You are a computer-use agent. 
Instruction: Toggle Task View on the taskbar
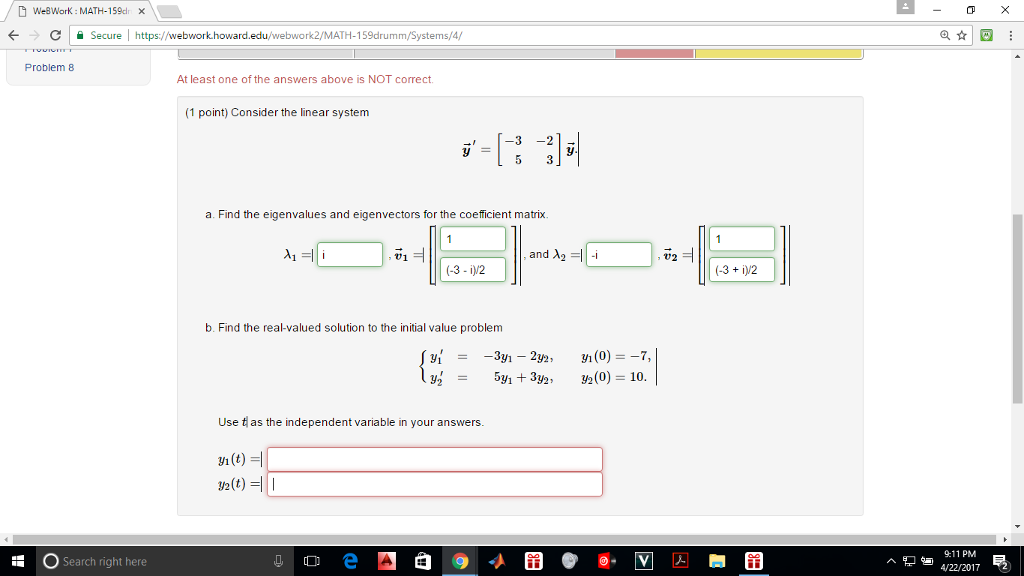tap(314, 561)
